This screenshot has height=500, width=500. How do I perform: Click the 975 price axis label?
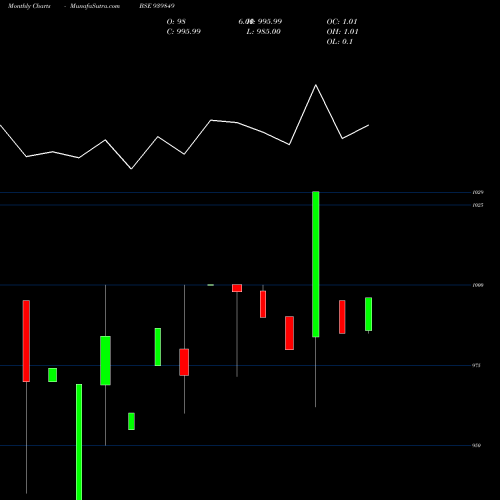pos(476,365)
